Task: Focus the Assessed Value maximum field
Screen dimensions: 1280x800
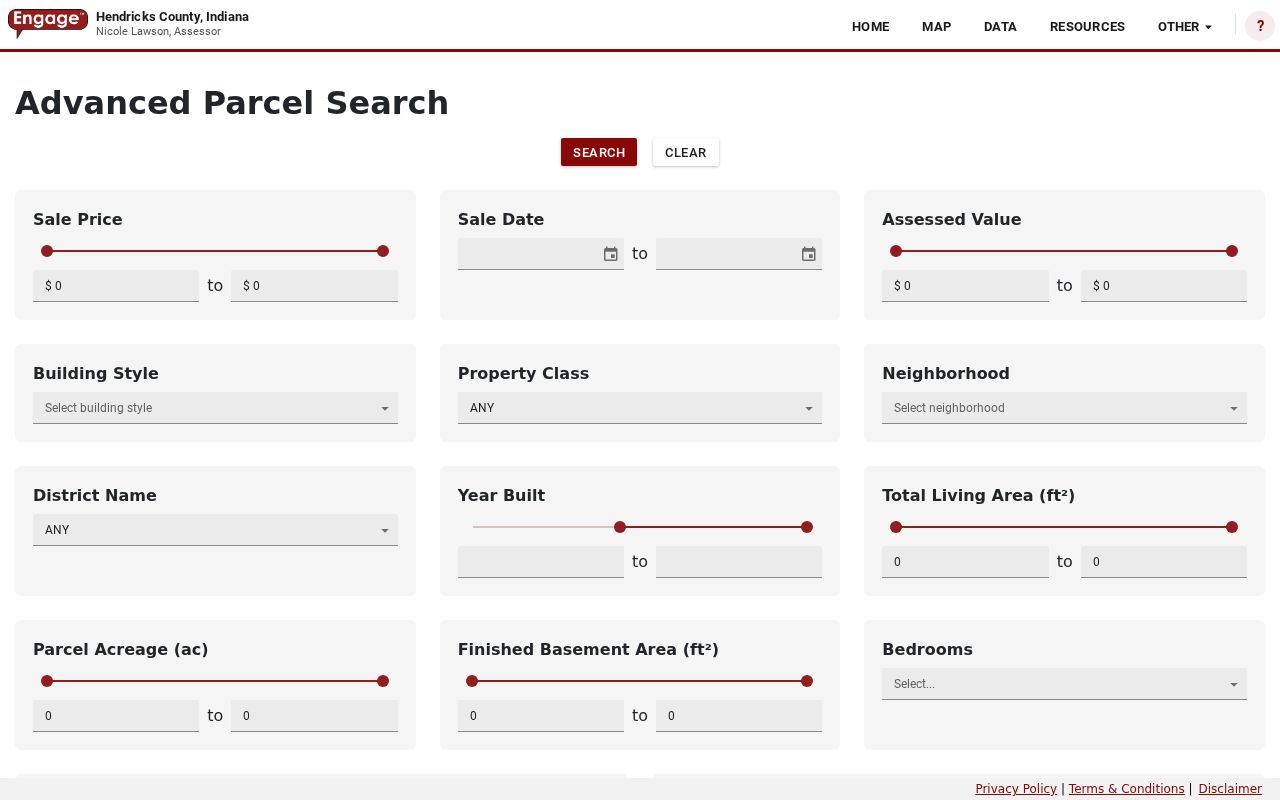Action: click(1164, 286)
